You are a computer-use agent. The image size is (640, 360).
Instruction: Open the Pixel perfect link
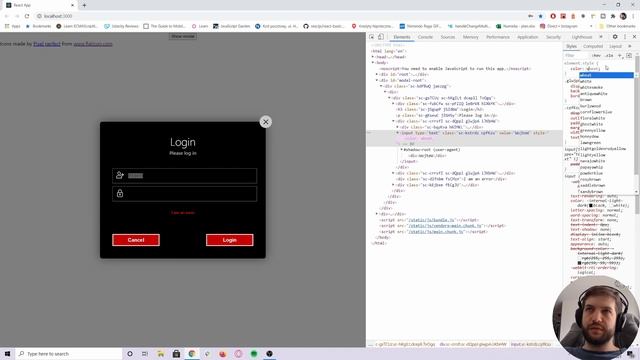(47, 44)
